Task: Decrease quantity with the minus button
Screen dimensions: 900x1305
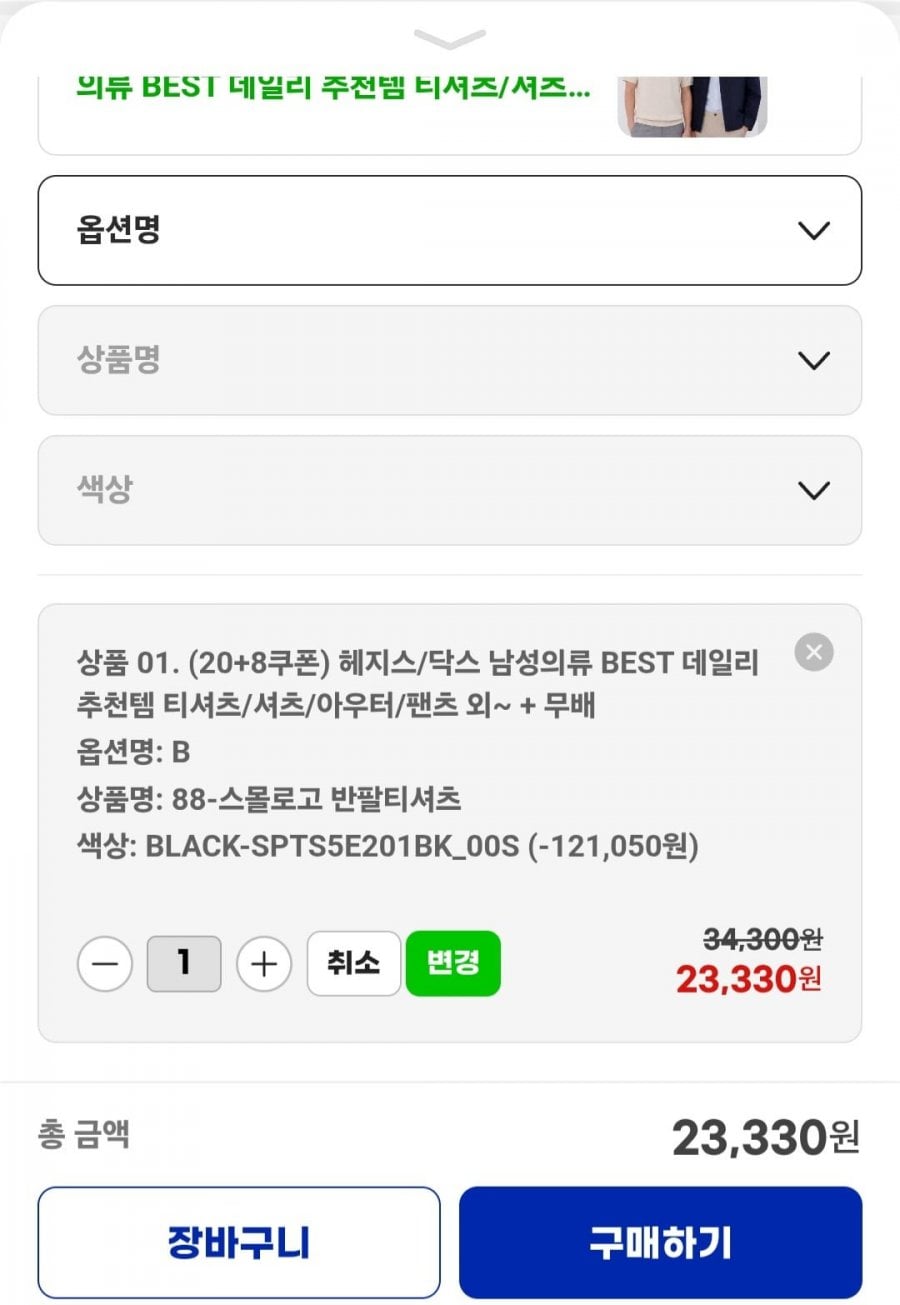Action: pyautogui.click(x=104, y=964)
